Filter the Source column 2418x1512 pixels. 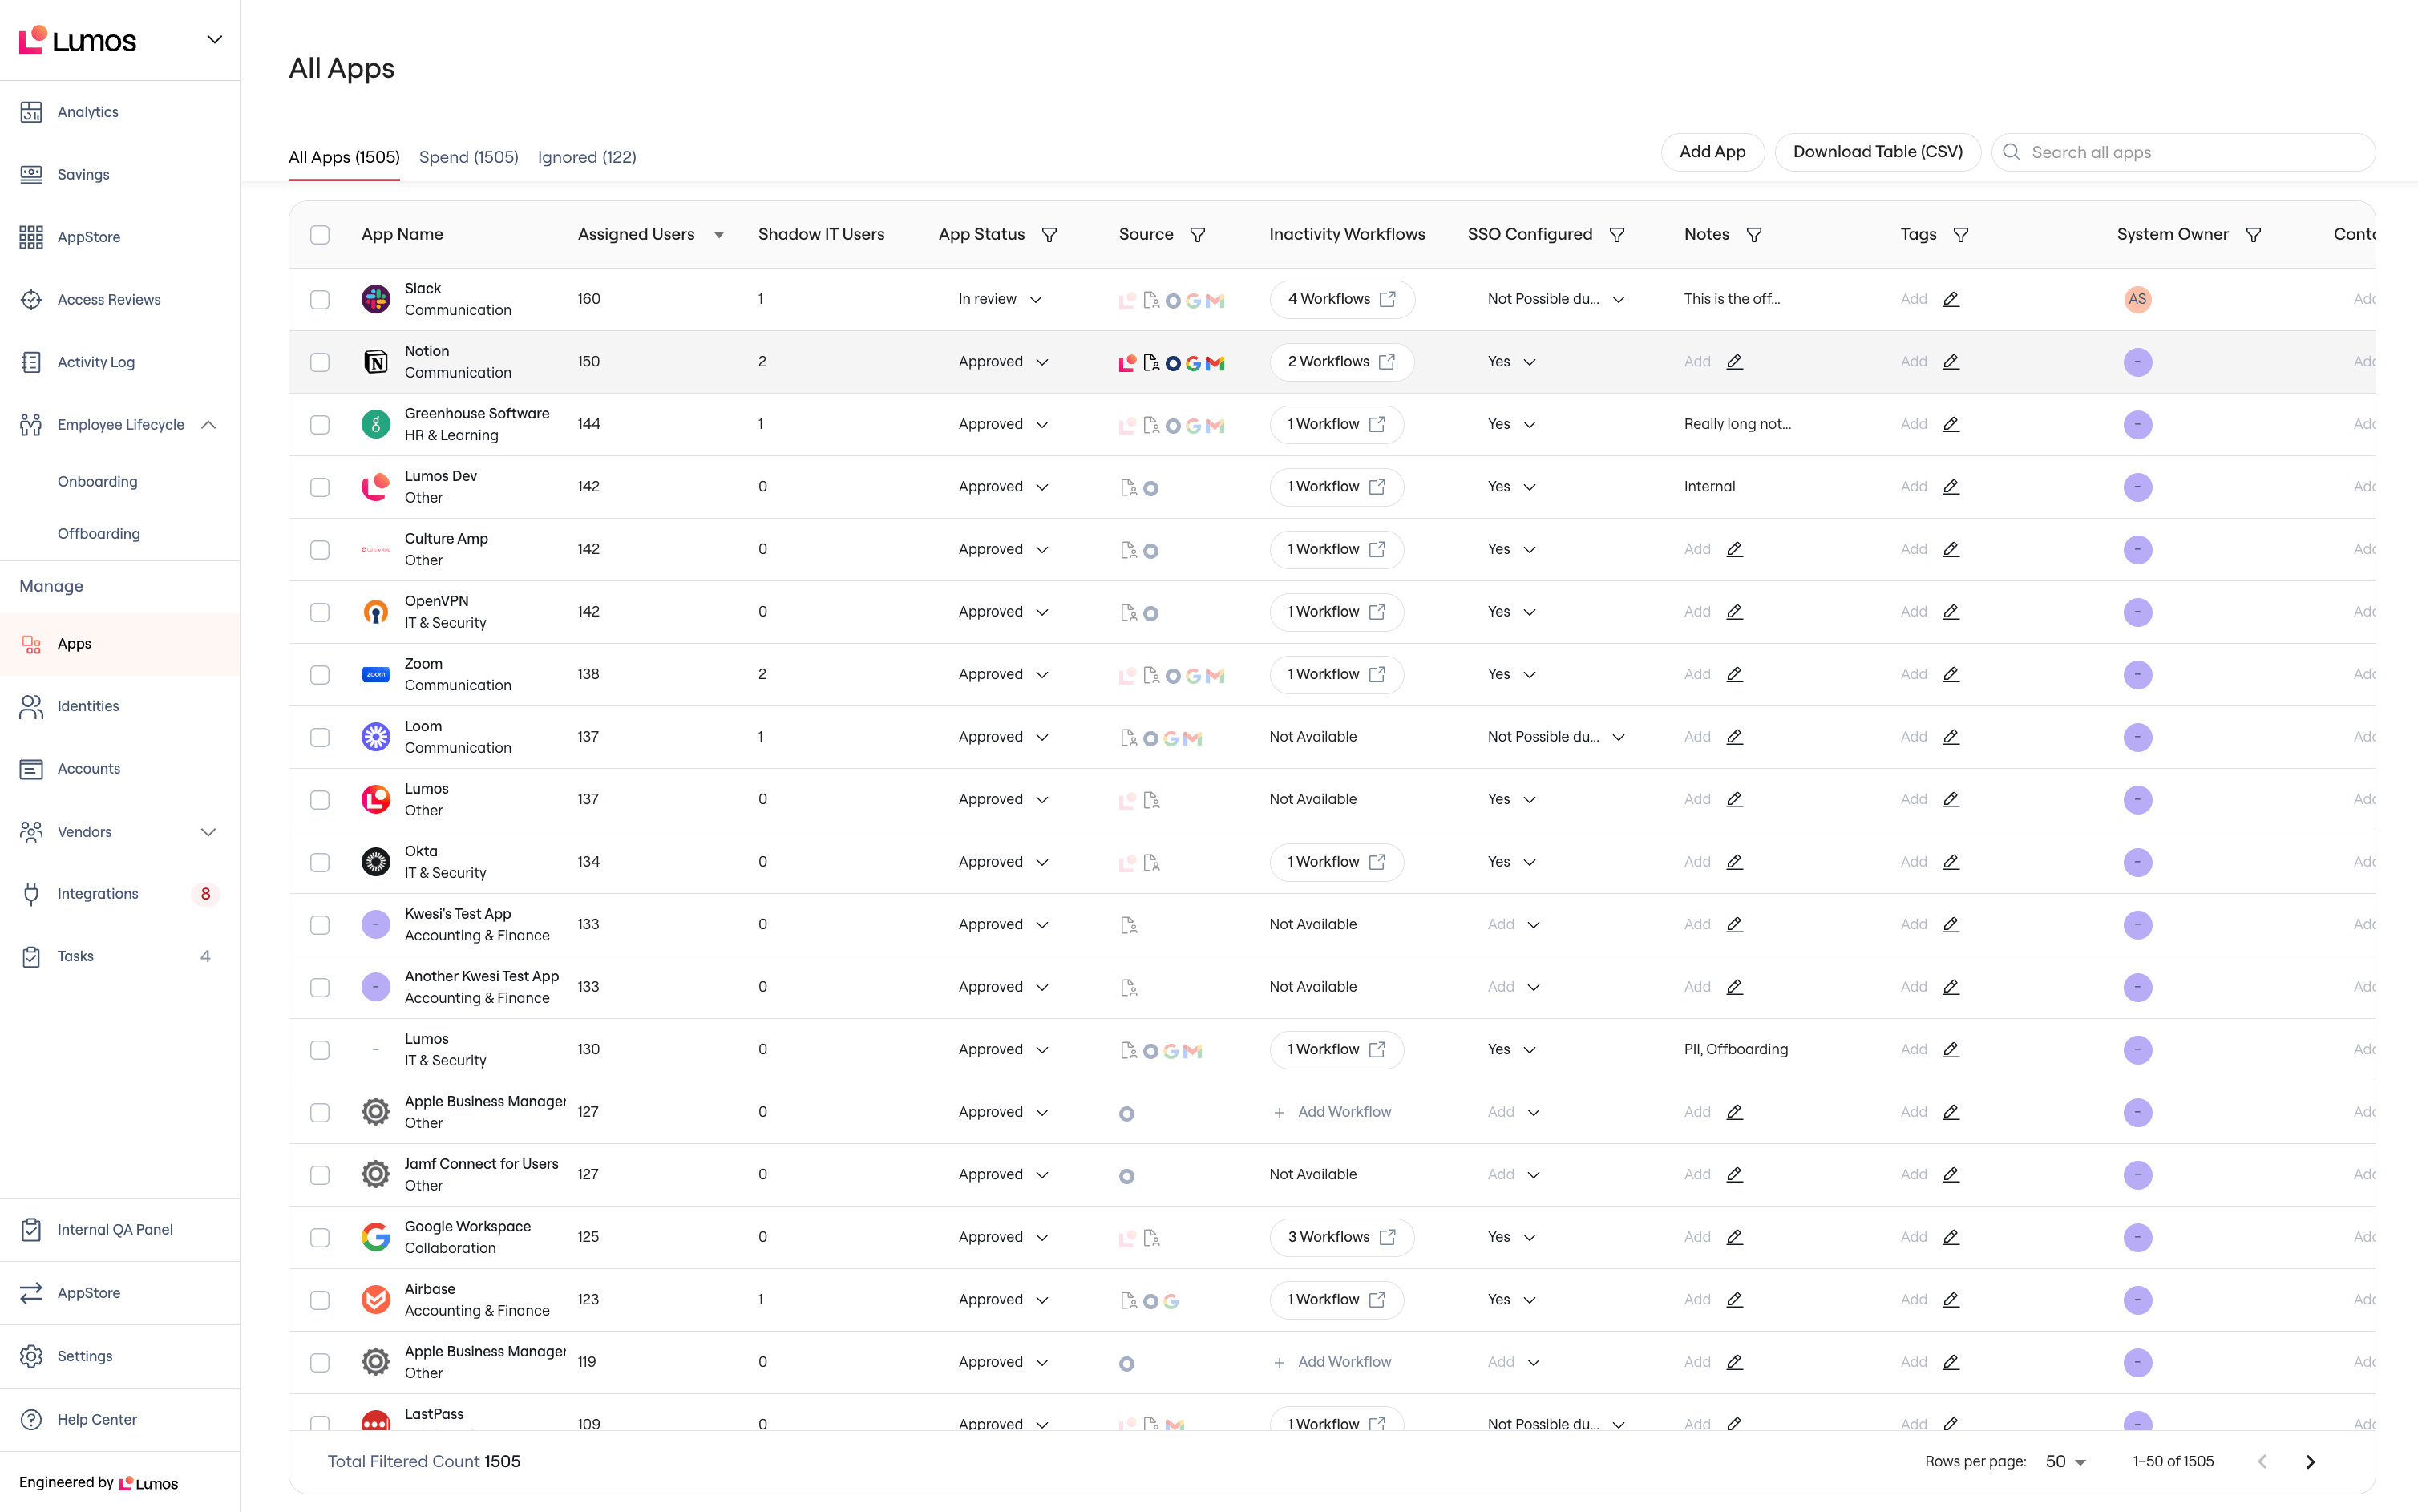[1197, 234]
